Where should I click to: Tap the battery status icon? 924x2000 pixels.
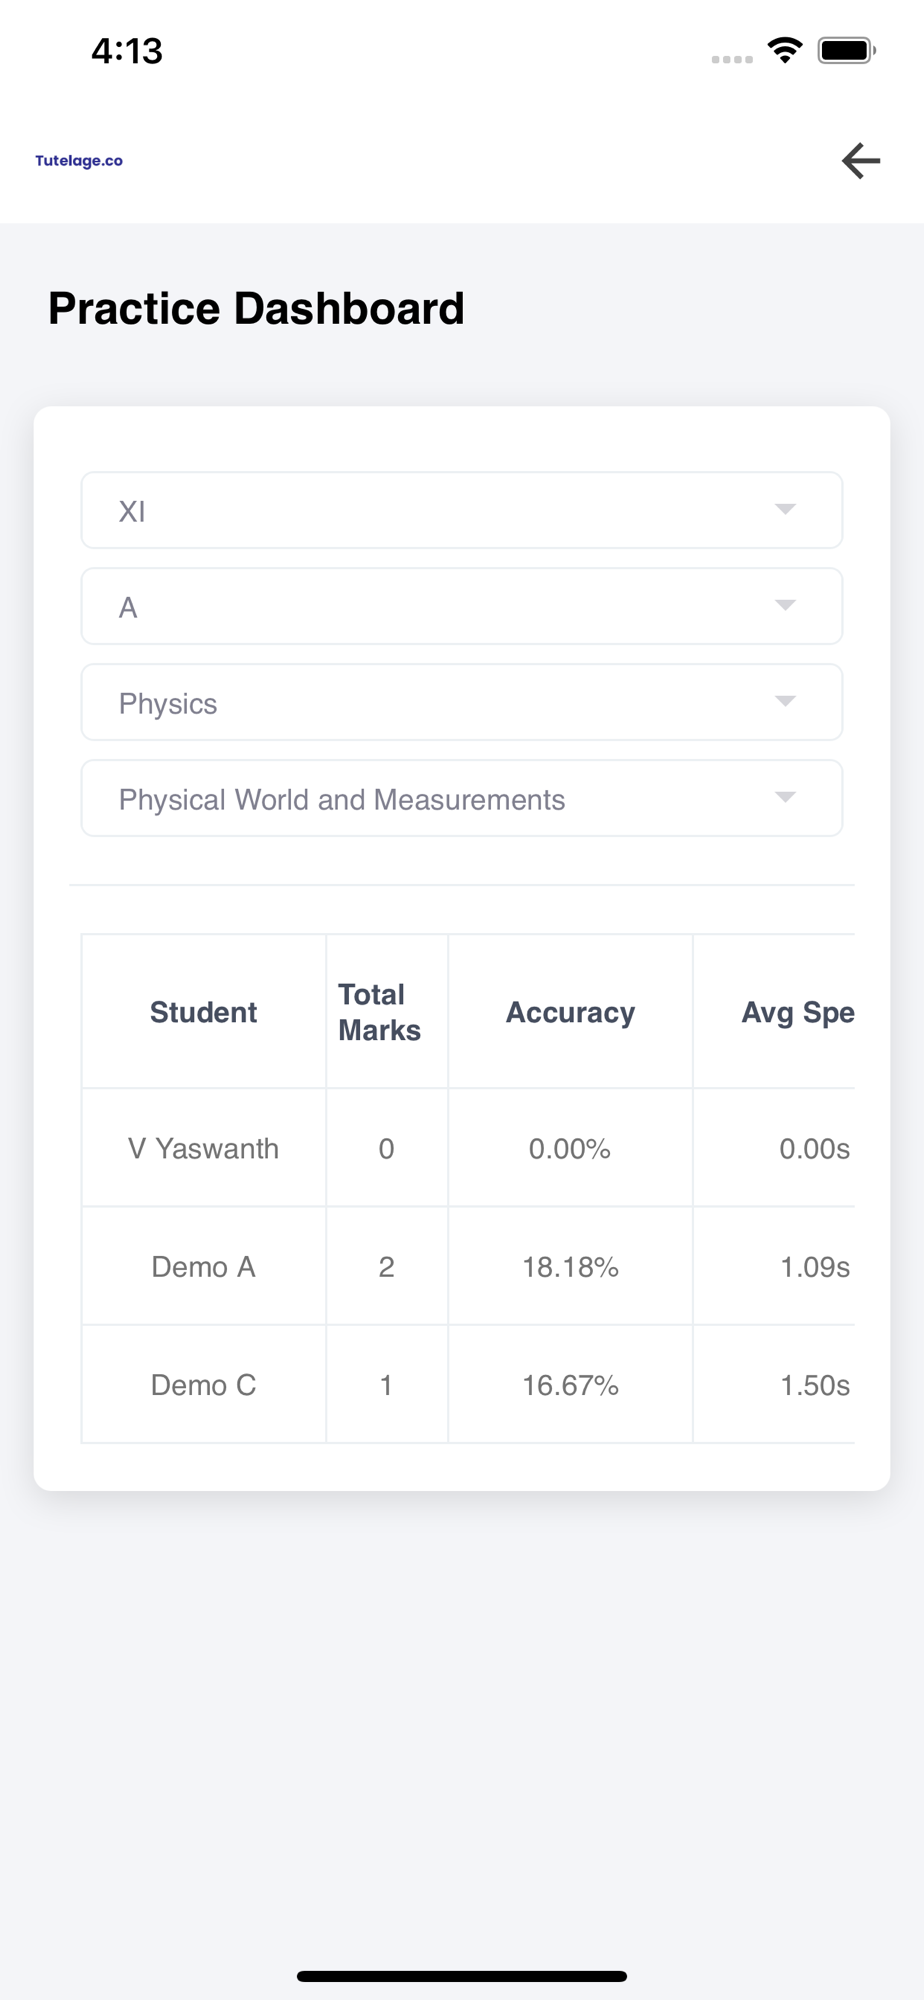(x=846, y=50)
